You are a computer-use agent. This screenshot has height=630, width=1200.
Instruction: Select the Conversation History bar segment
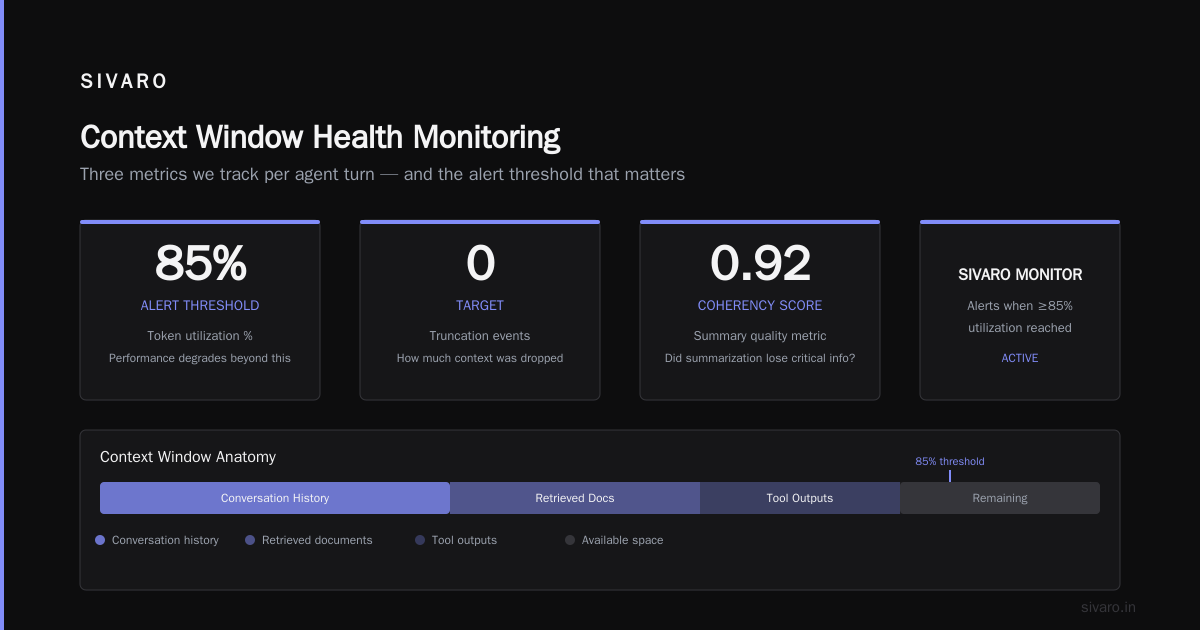click(x=275, y=498)
